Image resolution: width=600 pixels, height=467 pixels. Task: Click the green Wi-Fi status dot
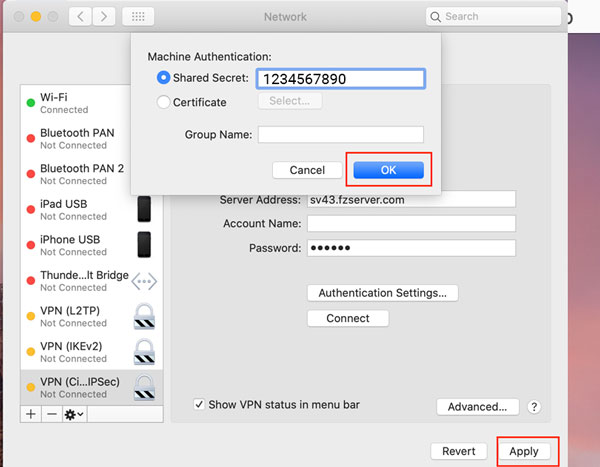[31, 103]
